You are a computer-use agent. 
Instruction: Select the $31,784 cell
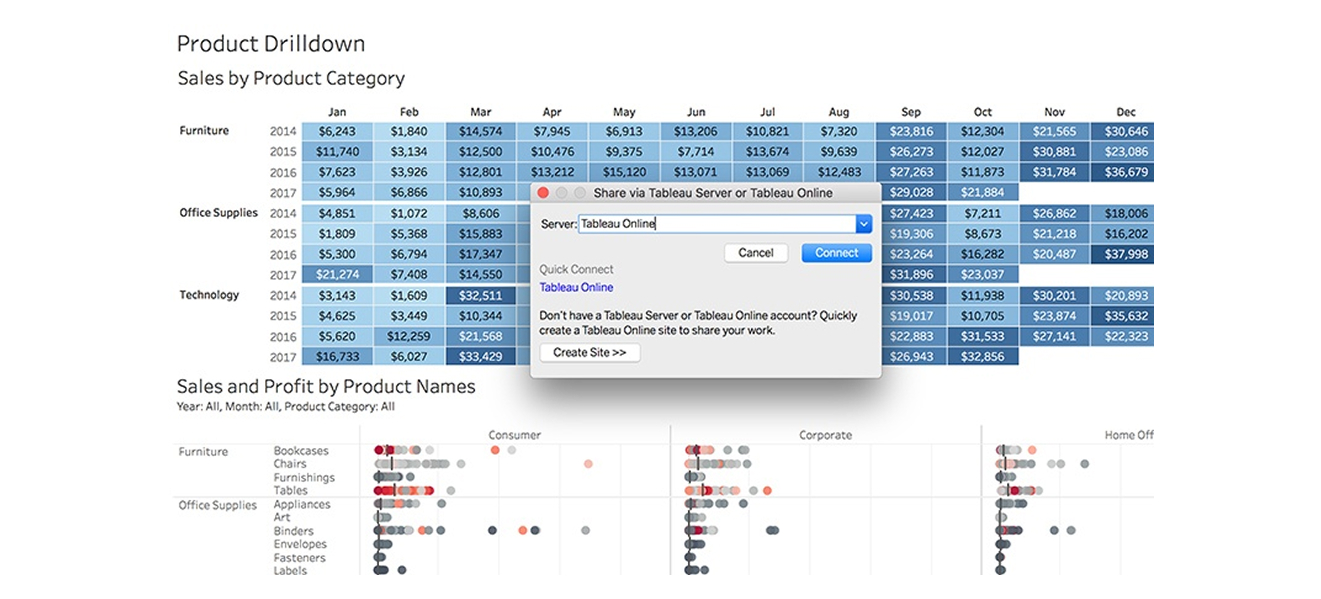click(1055, 172)
